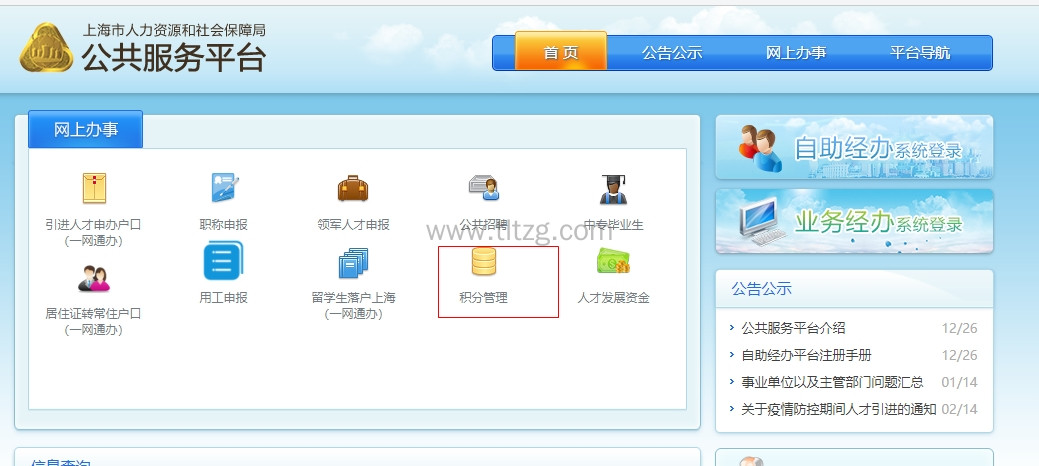
Task: Click the 引进人才申办户口 folder icon
Action: [93, 188]
